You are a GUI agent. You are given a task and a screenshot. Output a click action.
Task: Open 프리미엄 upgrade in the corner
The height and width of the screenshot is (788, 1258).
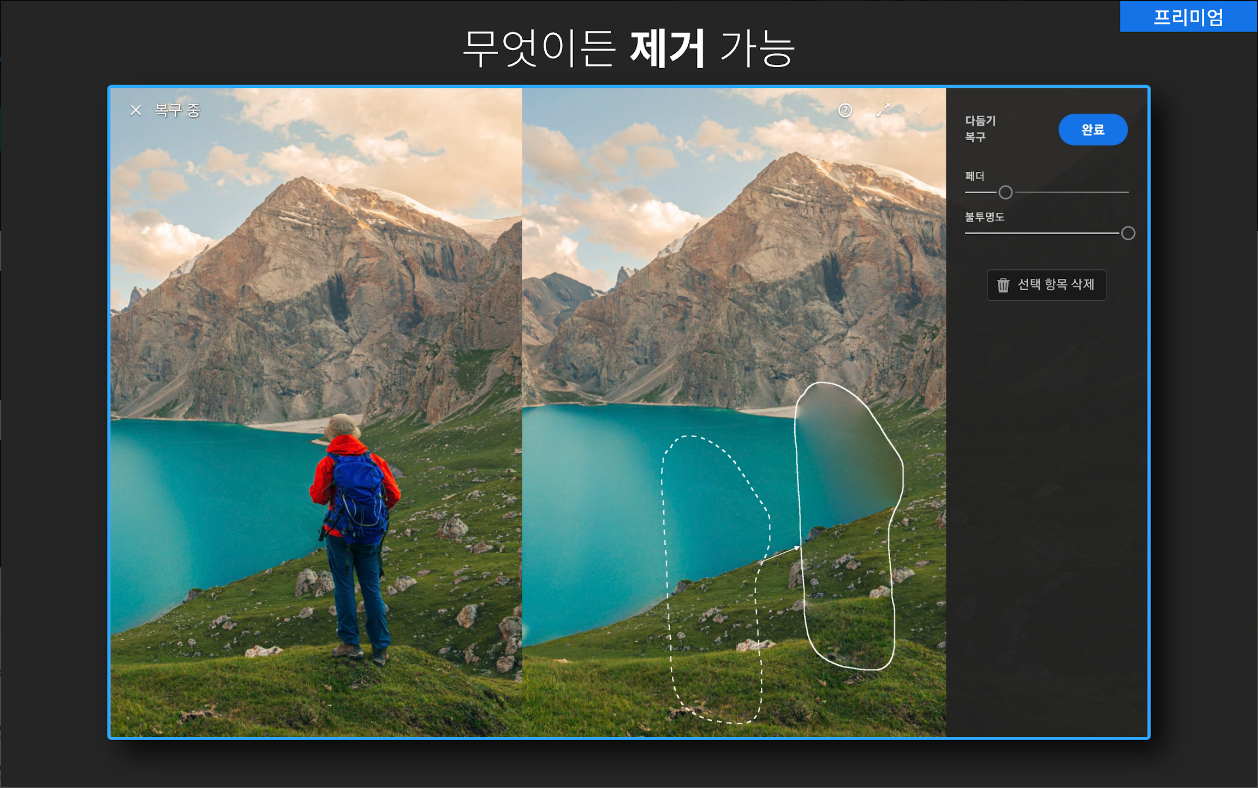1190,17
